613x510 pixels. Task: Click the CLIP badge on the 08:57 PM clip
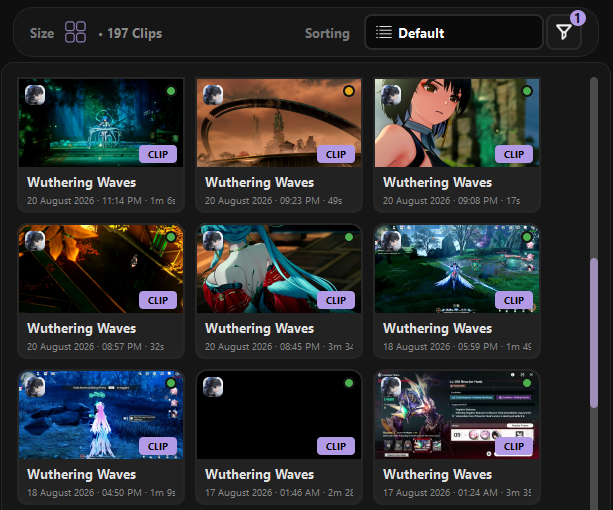click(158, 300)
